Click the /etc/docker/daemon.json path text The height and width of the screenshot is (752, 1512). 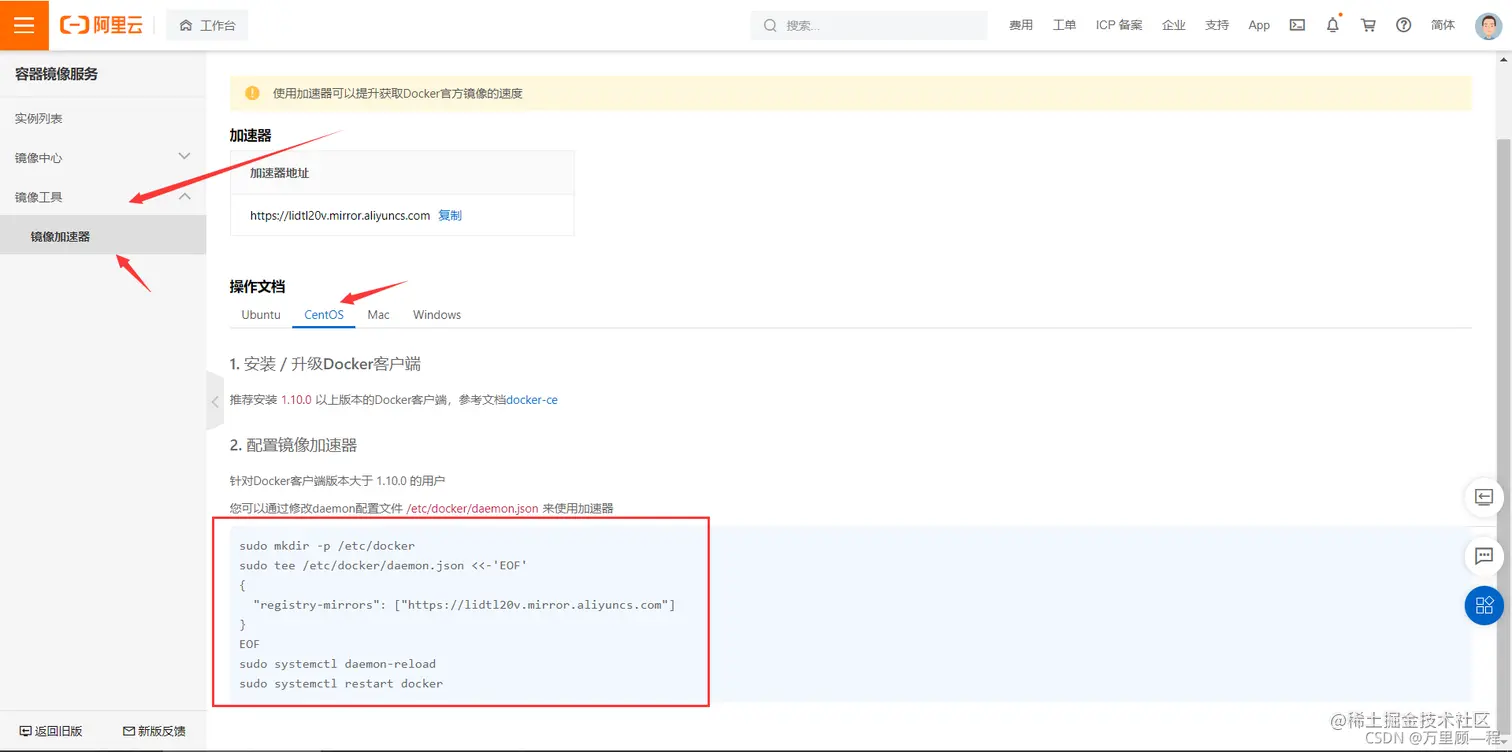[472, 508]
